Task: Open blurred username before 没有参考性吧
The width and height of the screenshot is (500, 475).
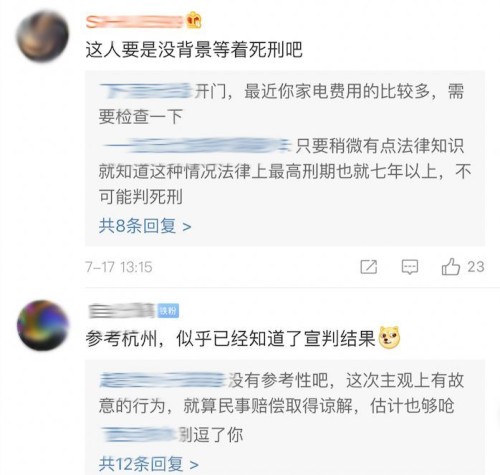Action: click(163, 380)
